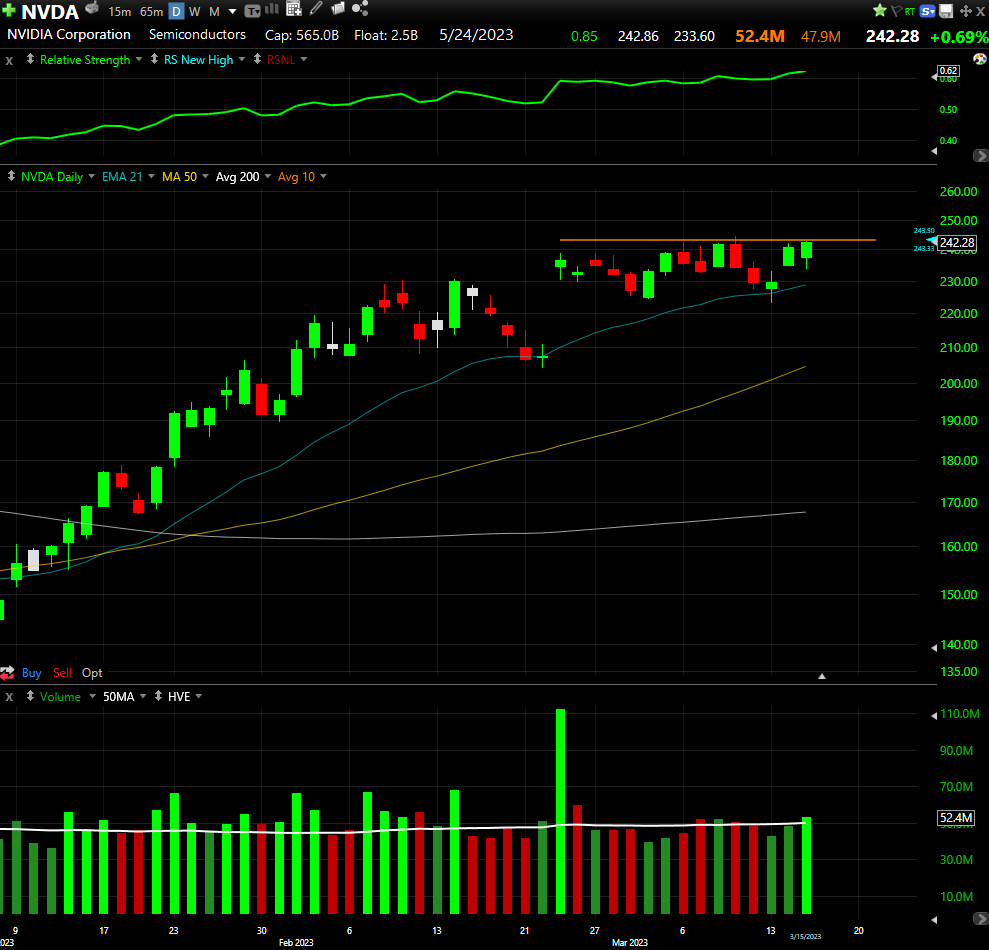Switch to 65m timeframe
Image resolution: width=989 pixels, height=950 pixels.
click(x=151, y=11)
